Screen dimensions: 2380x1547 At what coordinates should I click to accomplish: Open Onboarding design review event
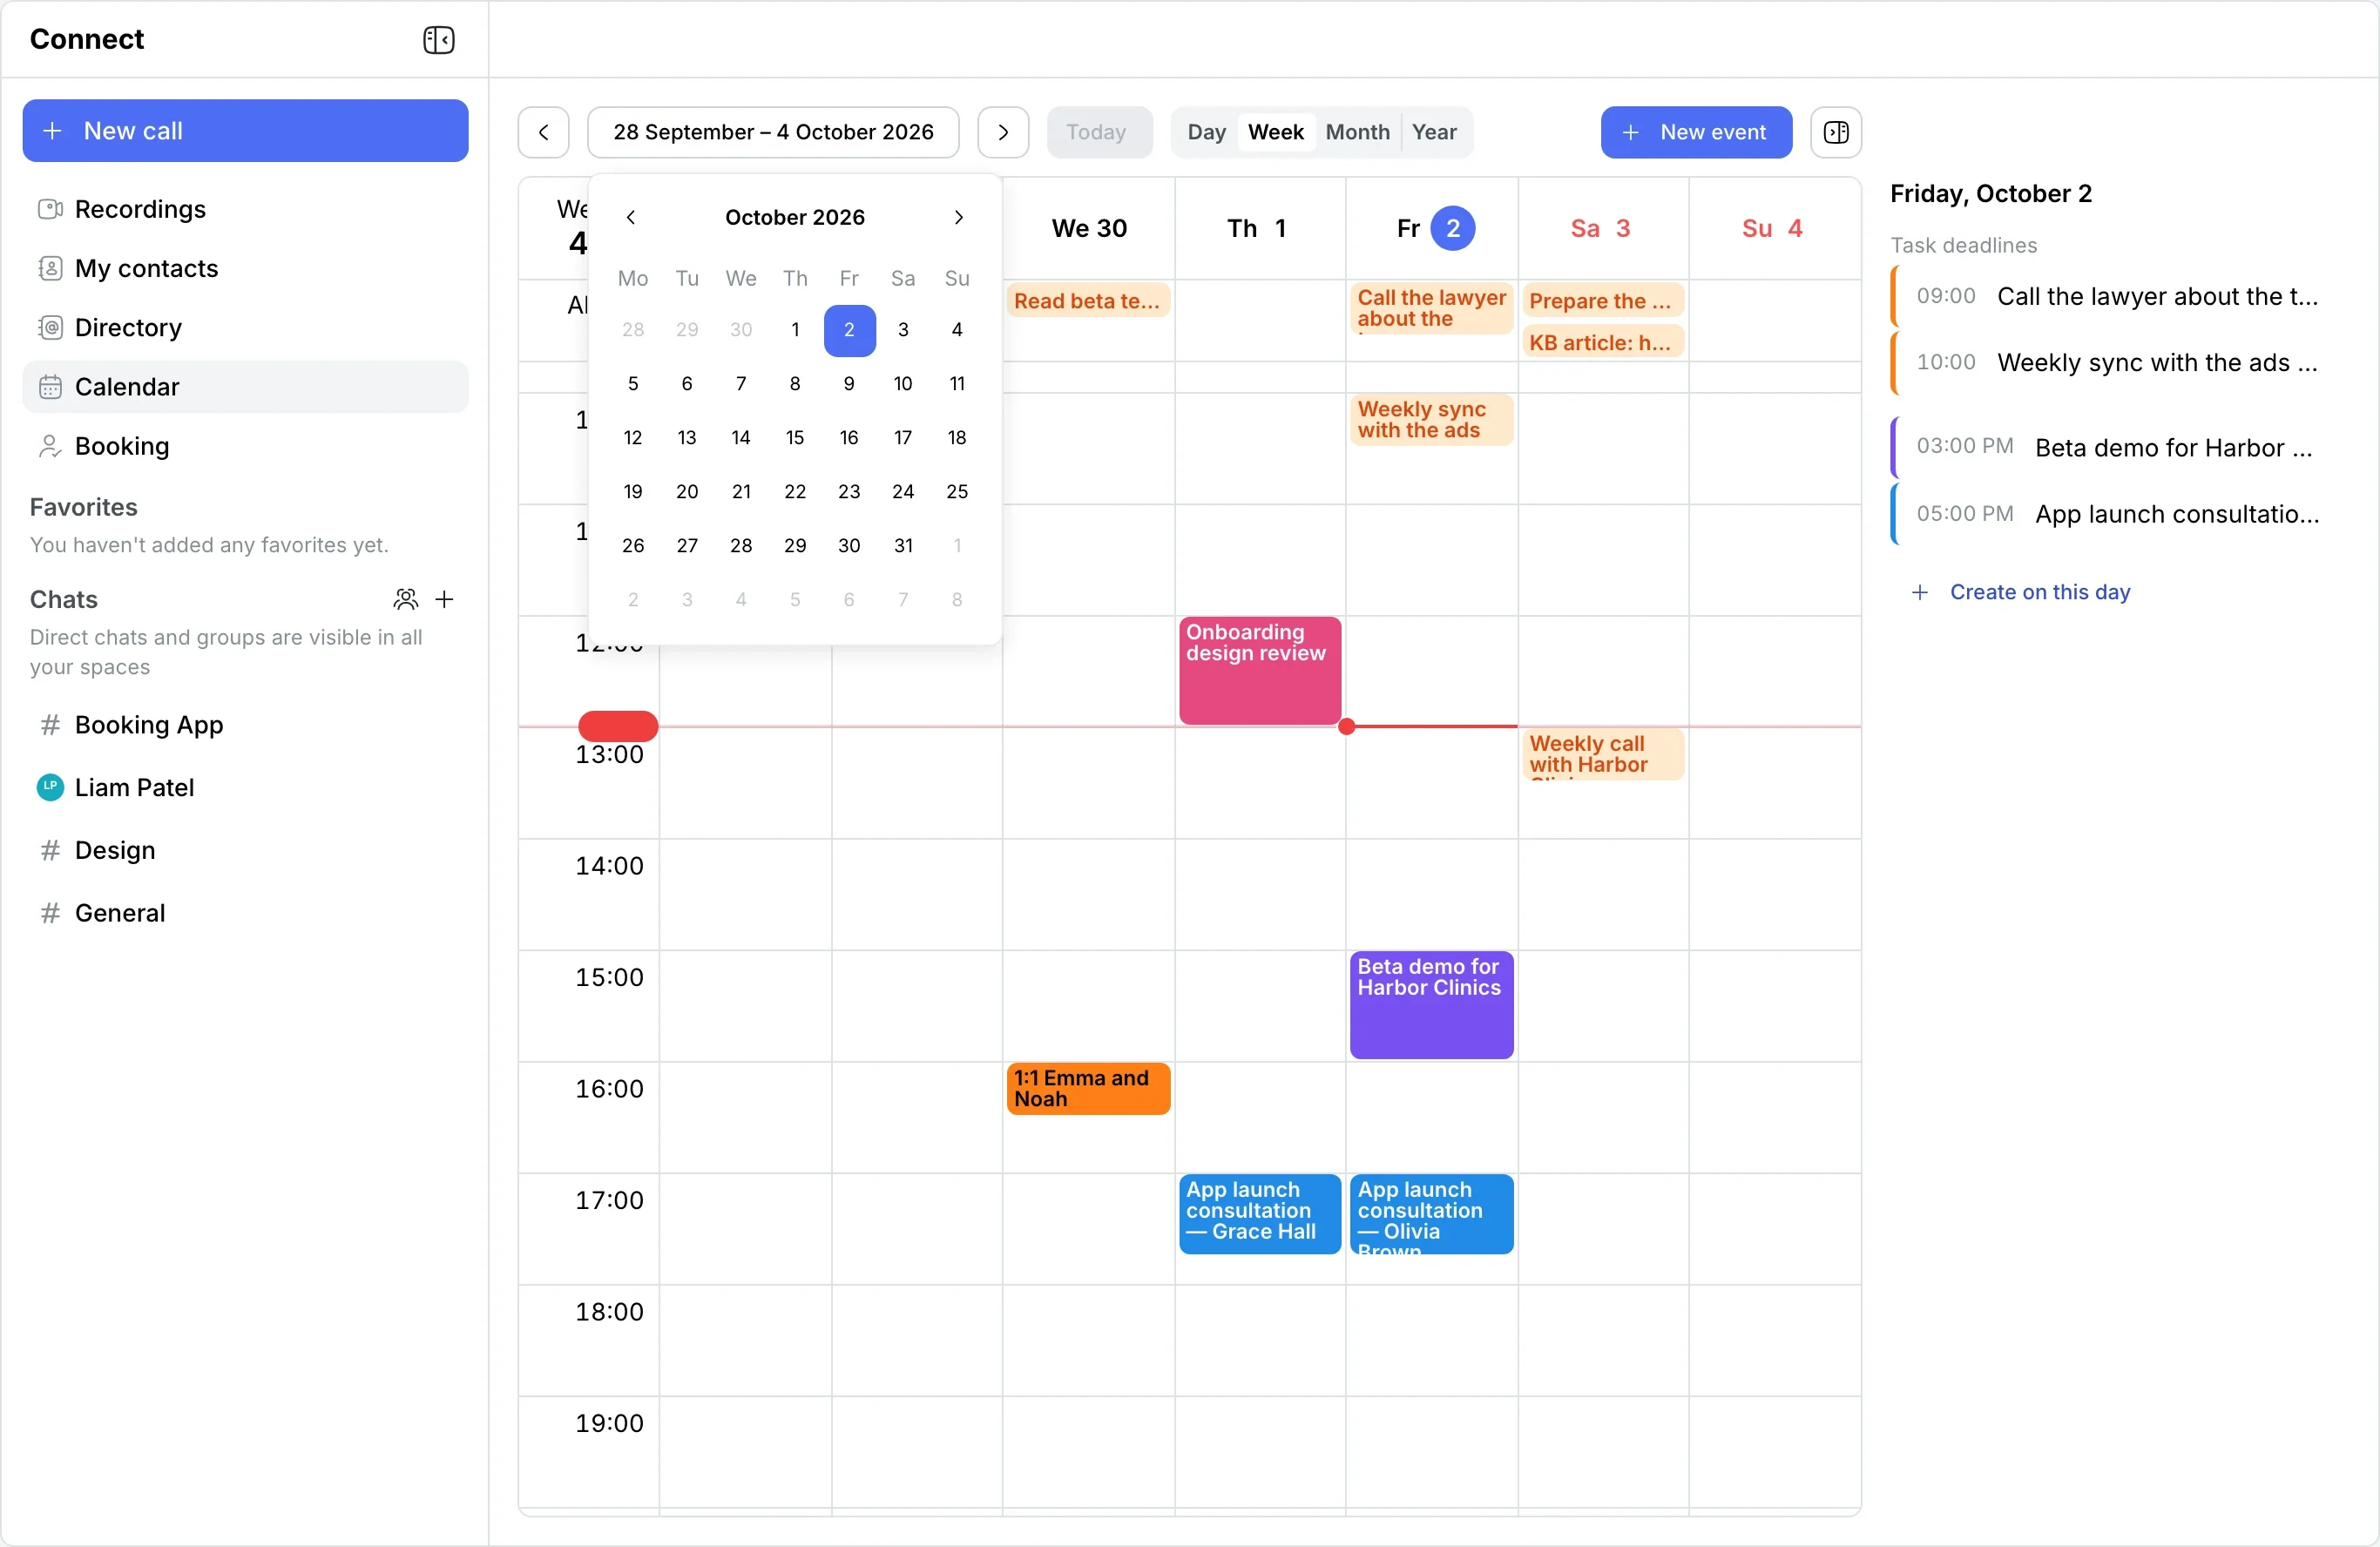pos(1260,670)
